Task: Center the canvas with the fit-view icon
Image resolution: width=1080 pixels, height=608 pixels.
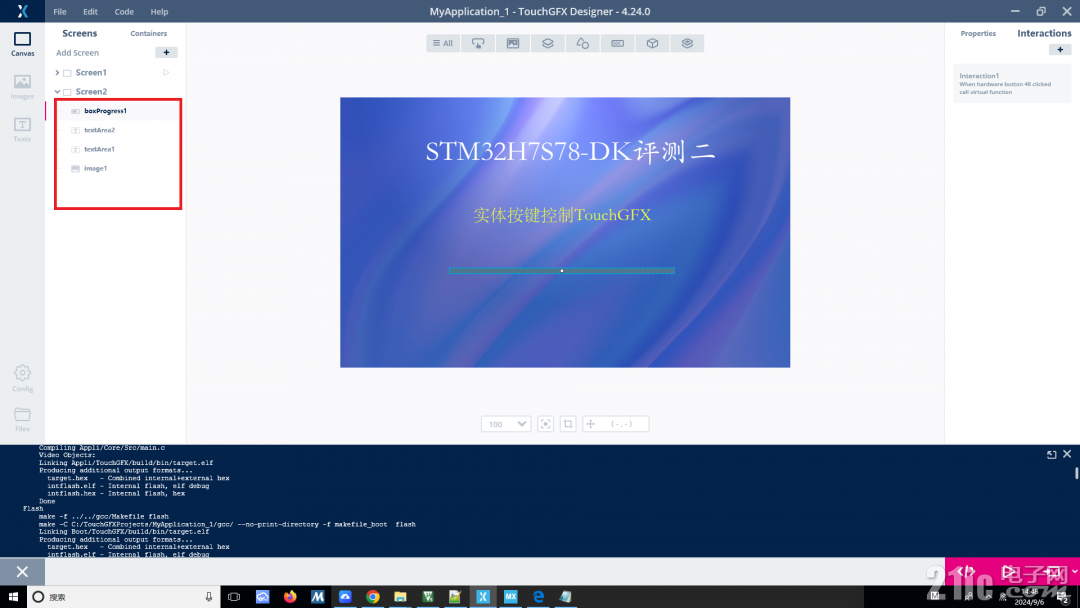Action: pyautogui.click(x=546, y=424)
